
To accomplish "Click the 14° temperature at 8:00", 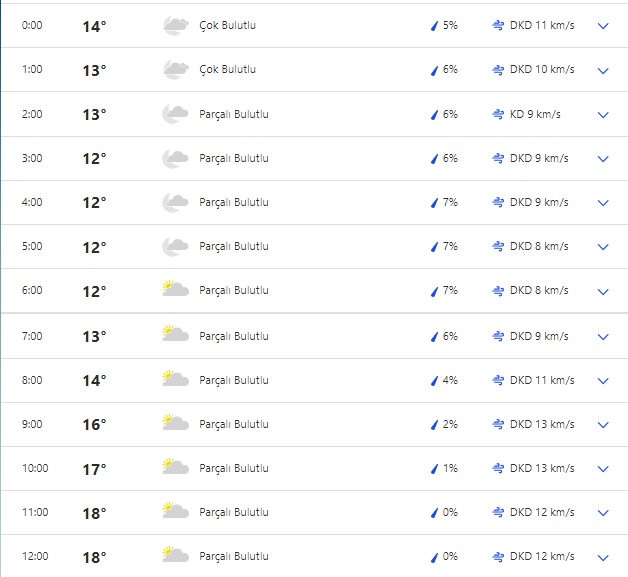I will click(94, 380).
